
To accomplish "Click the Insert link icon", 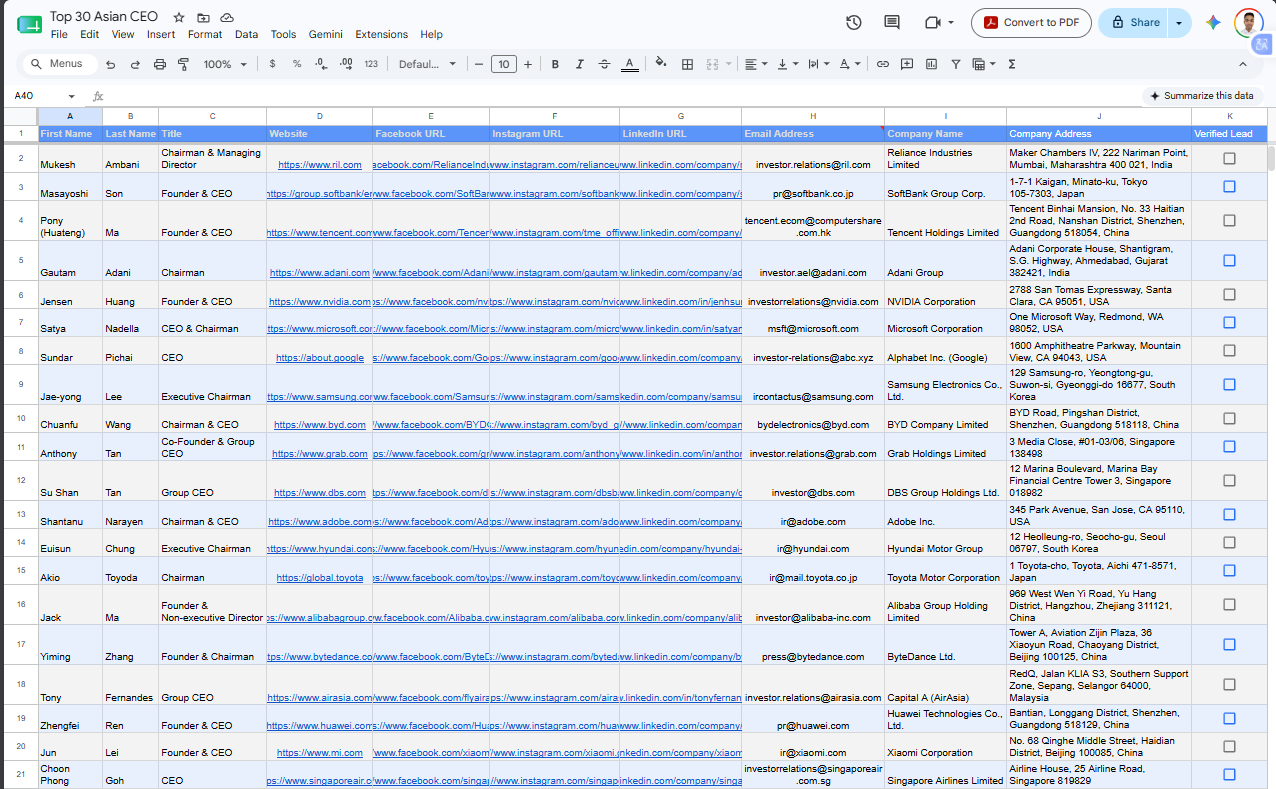I will pos(883,64).
